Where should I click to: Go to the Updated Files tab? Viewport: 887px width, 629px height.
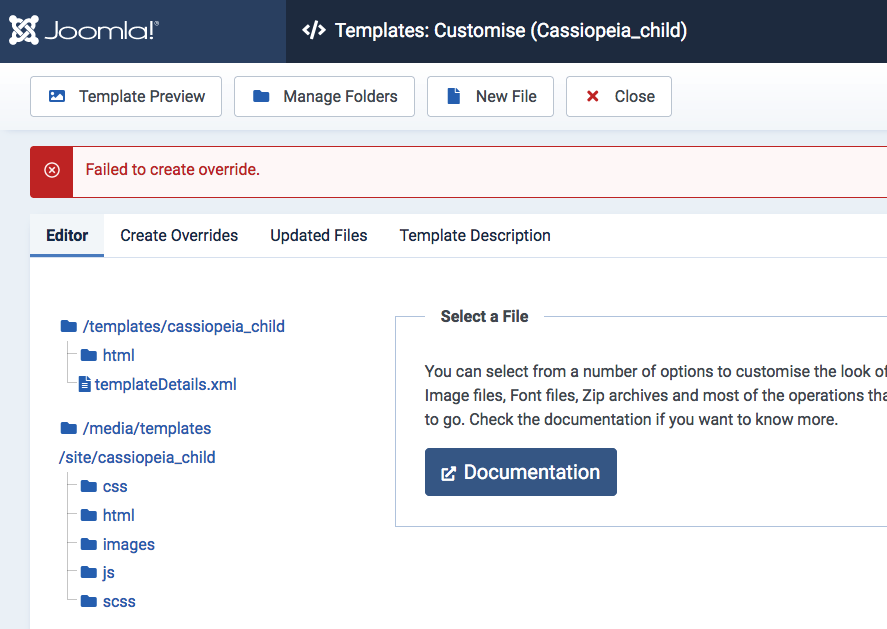click(x=318, y=235)
